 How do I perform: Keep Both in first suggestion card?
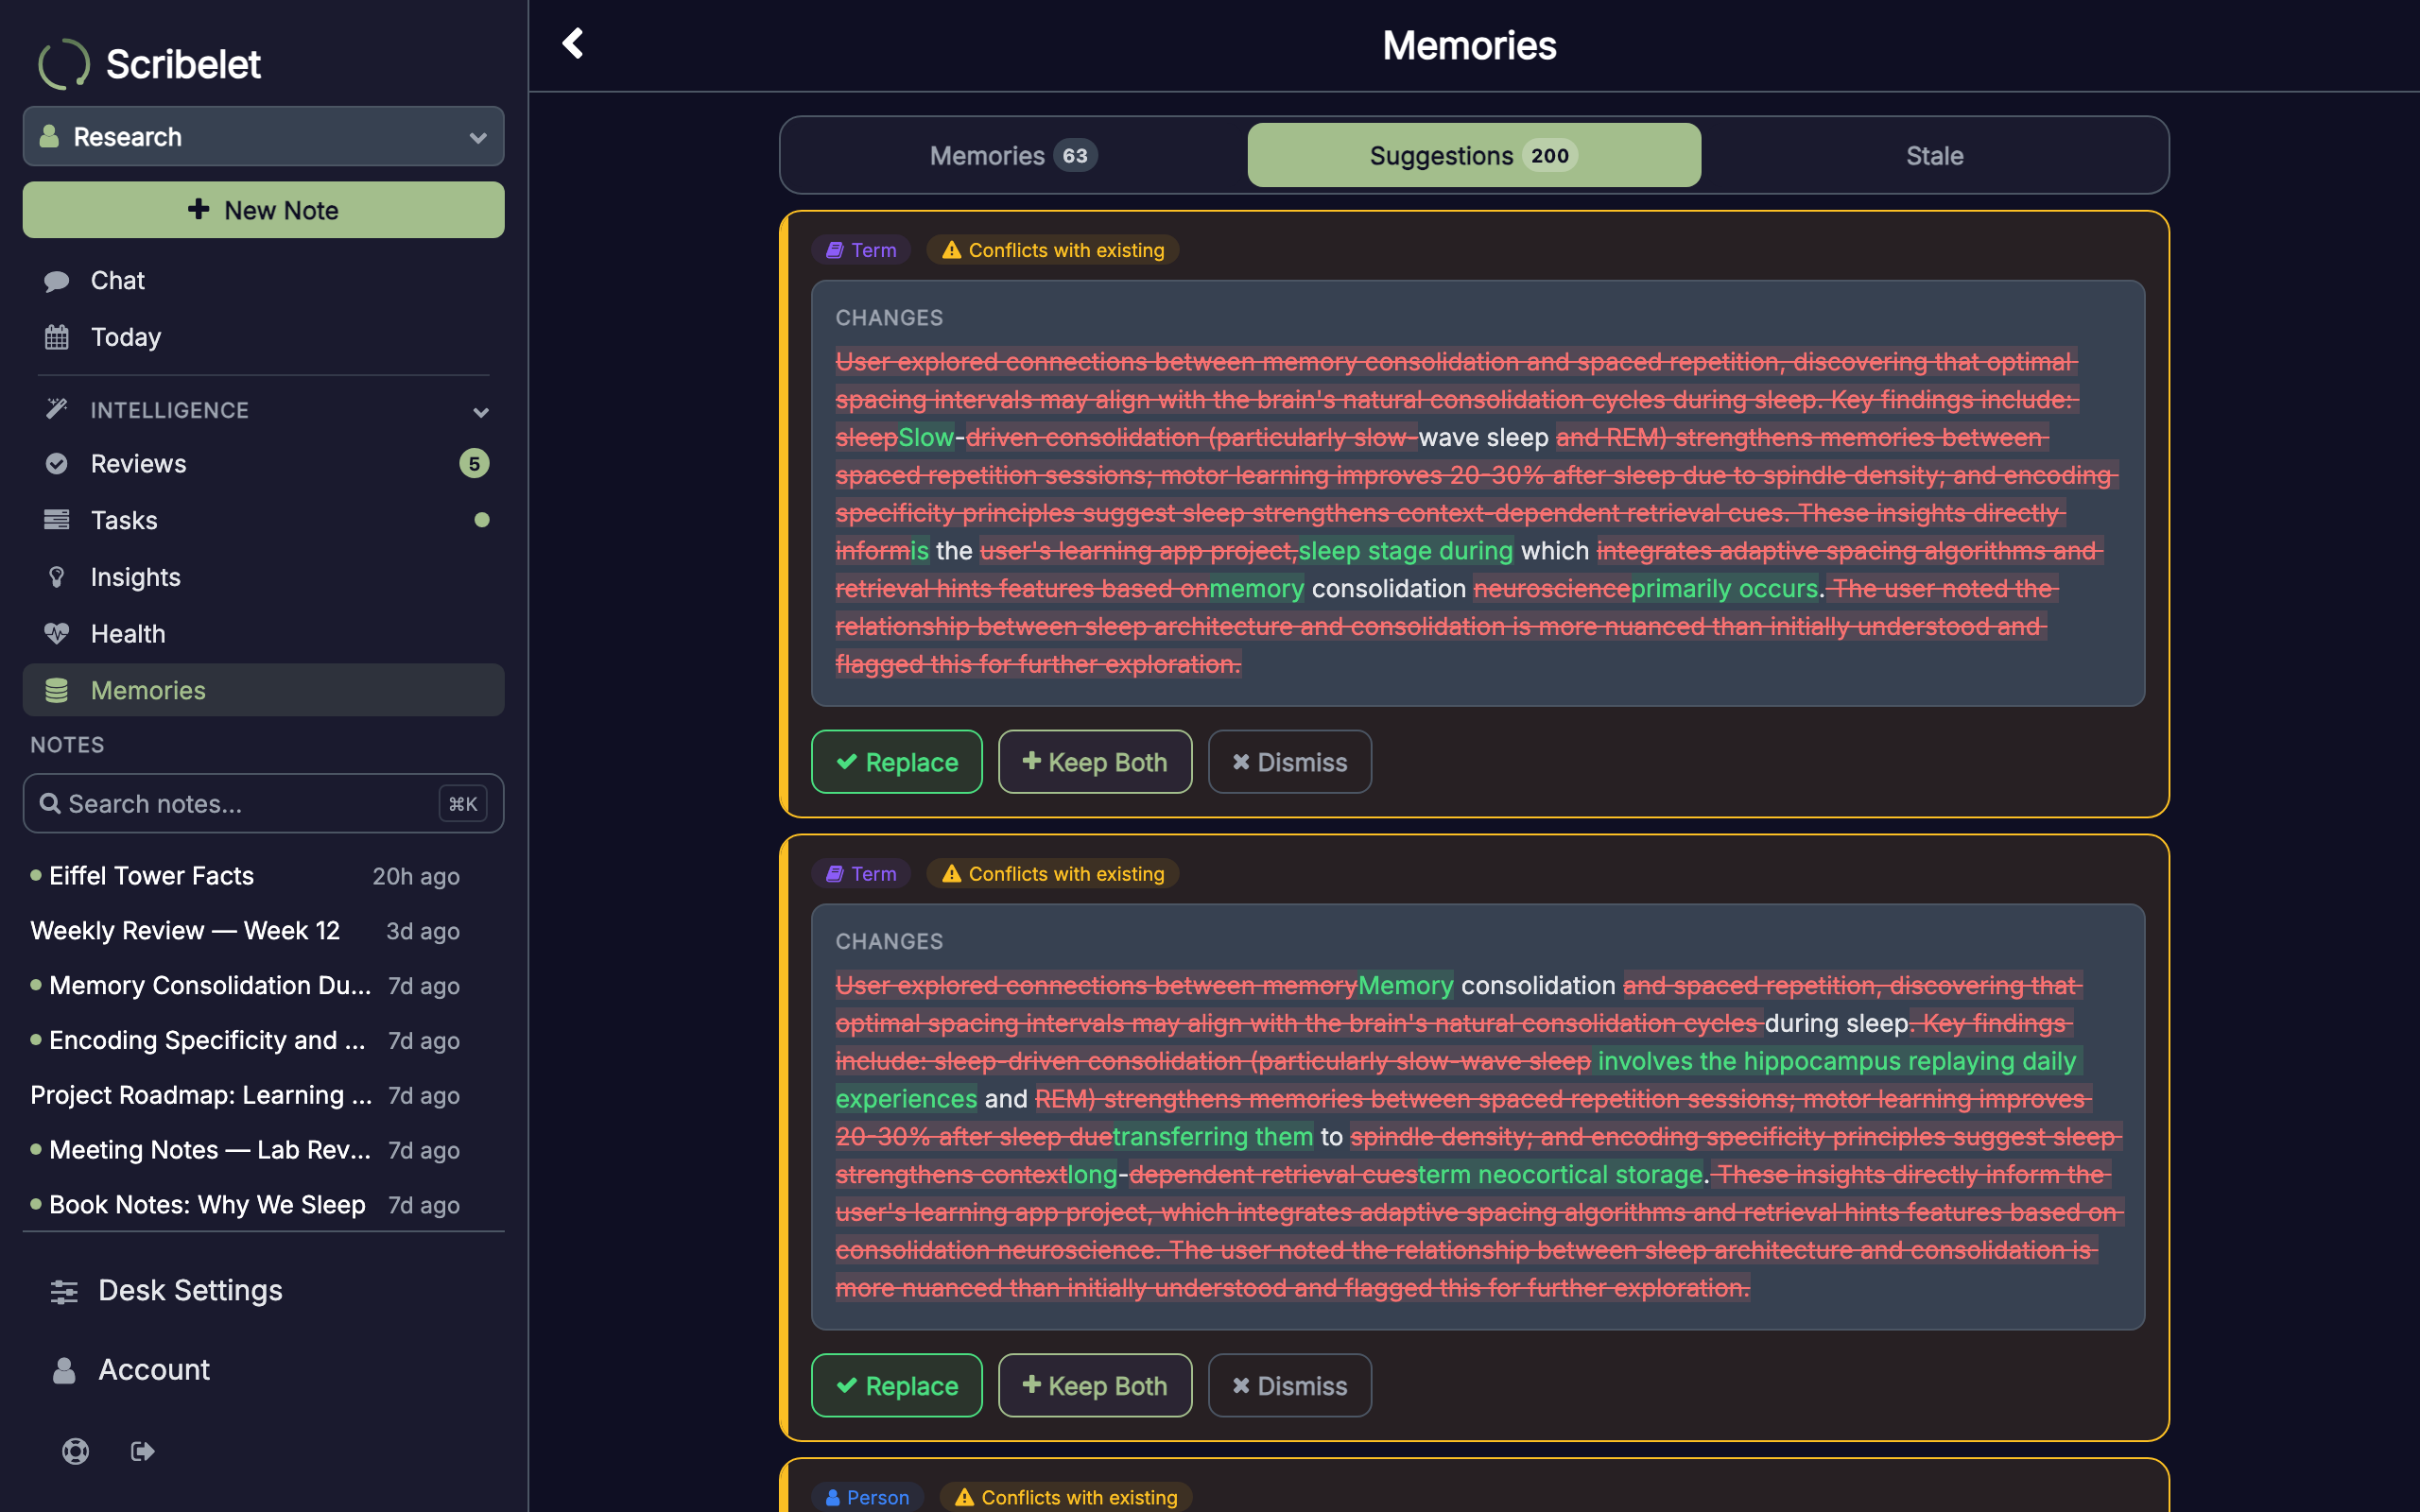[x=1095, y=762]
